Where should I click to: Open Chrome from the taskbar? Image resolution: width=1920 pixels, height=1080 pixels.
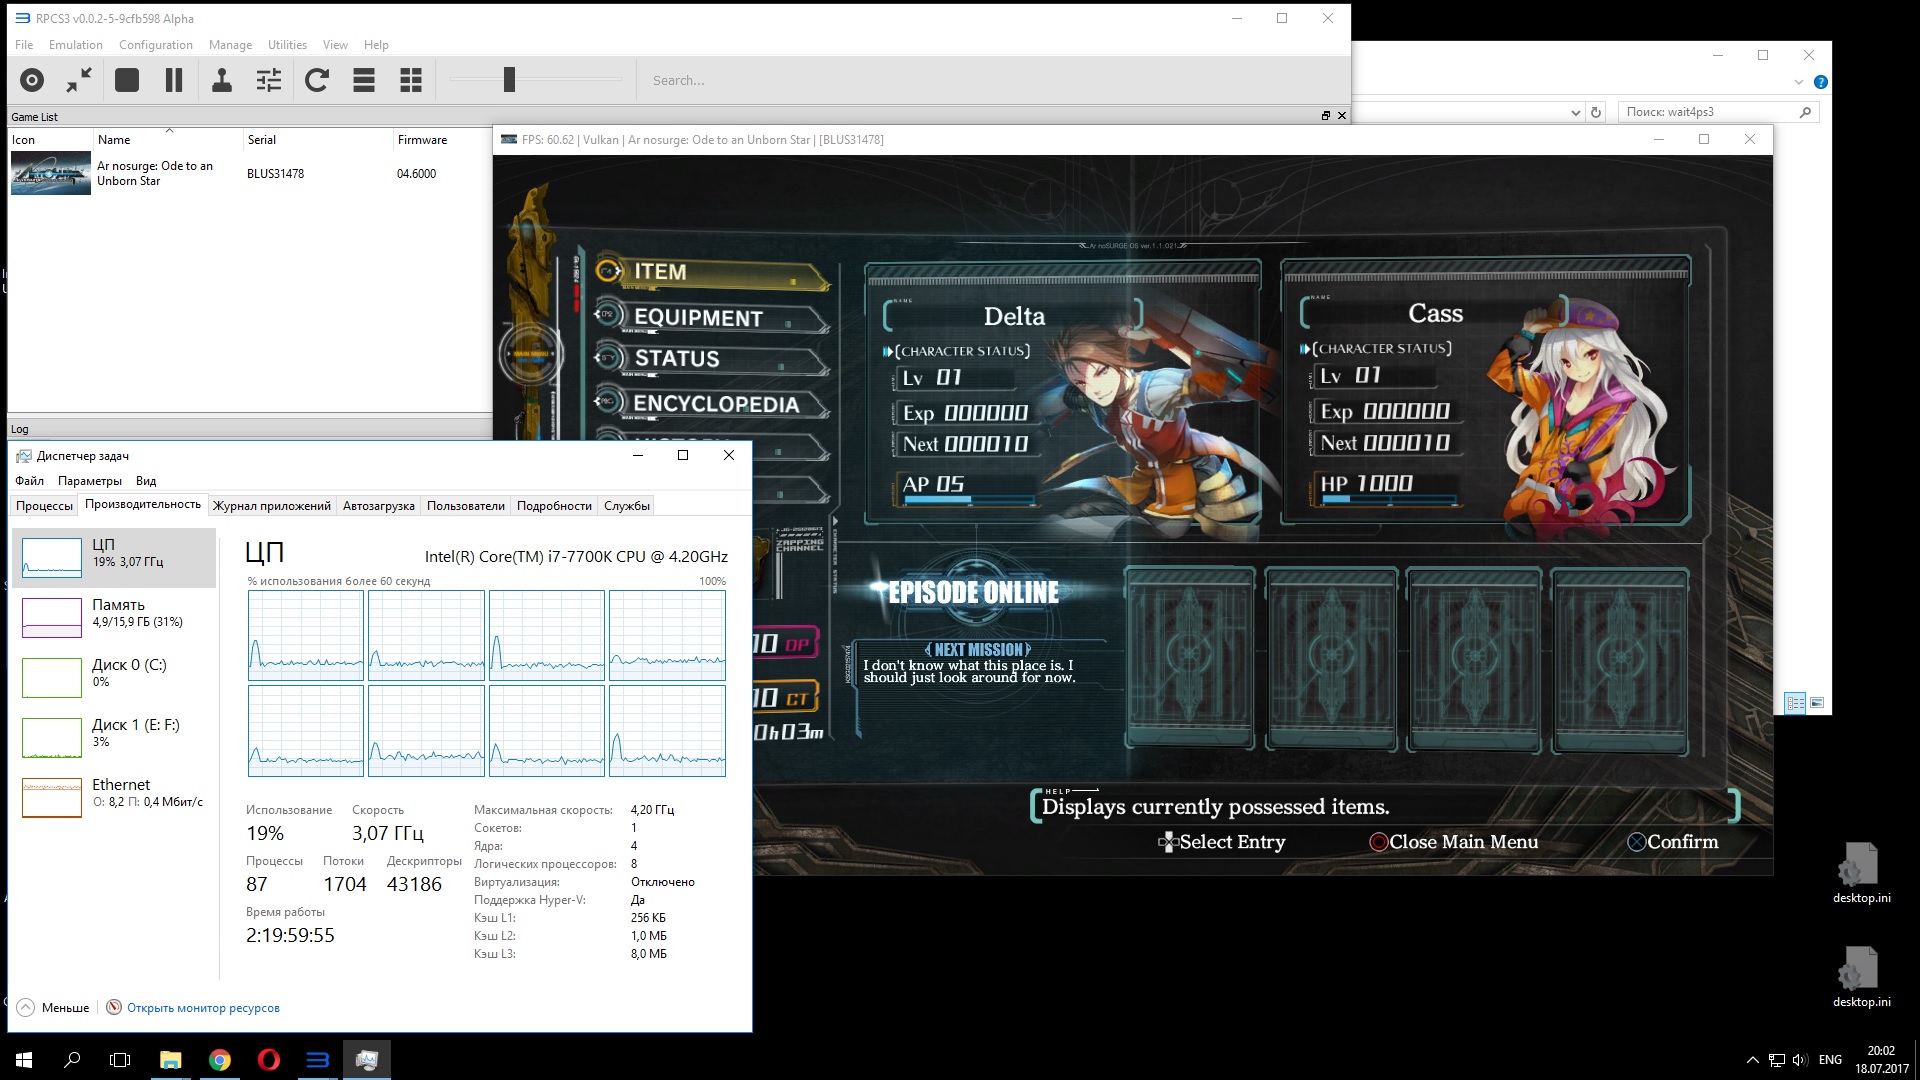click(x=220, y=1060)
